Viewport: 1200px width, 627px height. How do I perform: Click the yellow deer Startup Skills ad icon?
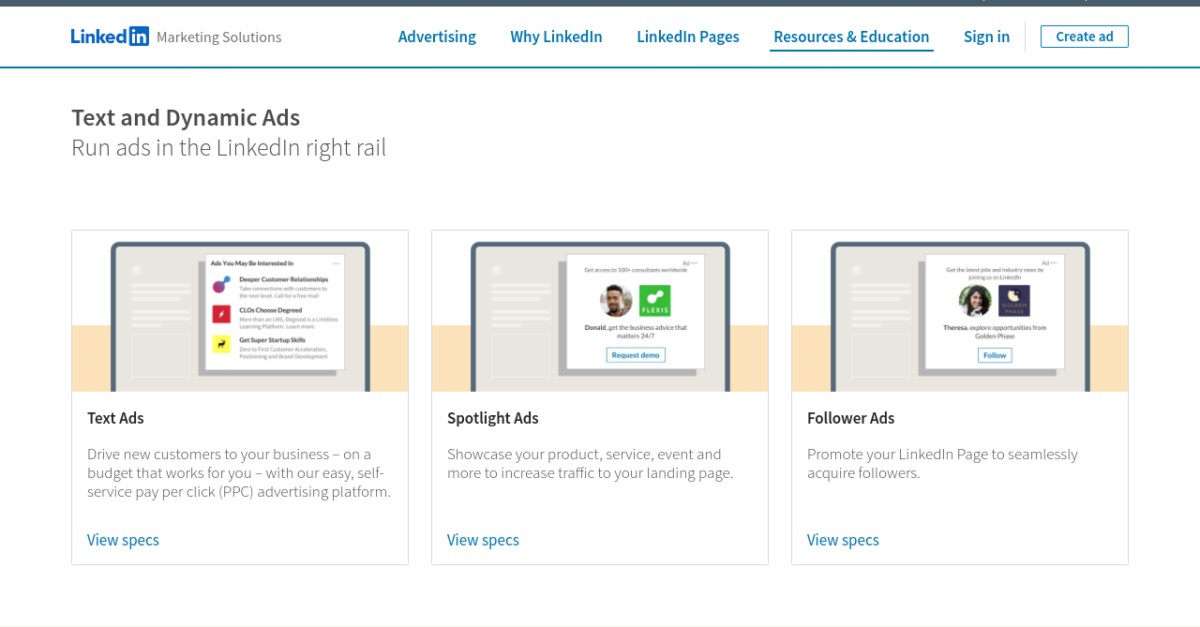222,345
